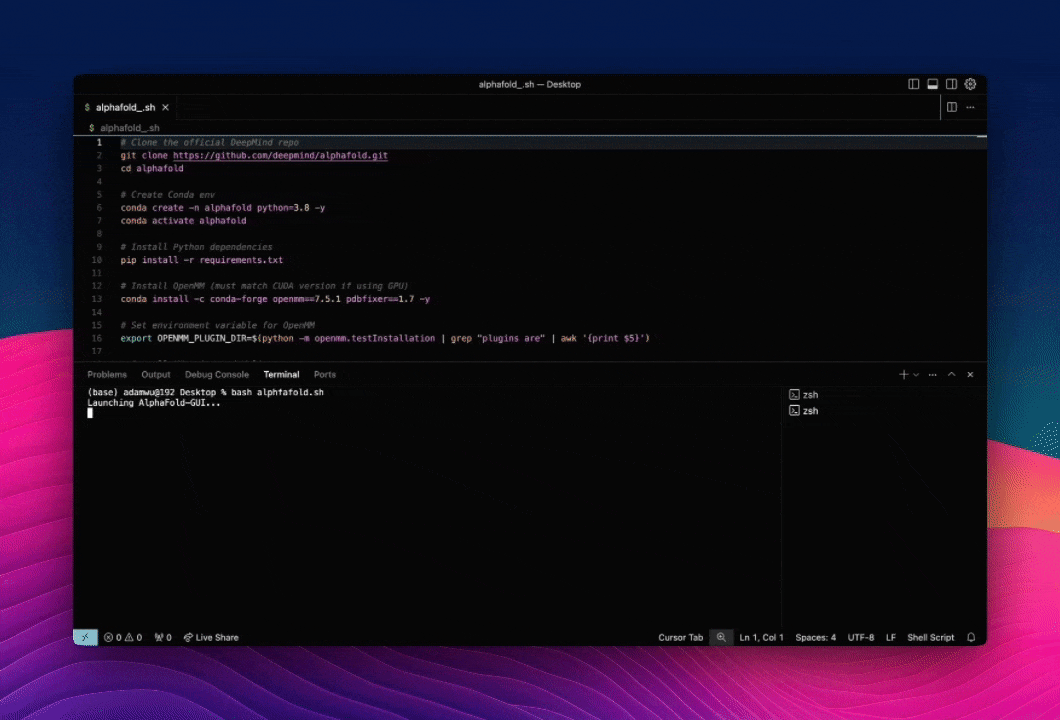Image resolution: width=1060 pixels, height=720 pixels.
Task: Create a new terminal with plus icon
Action: pyautogui.click(x=903, y=374)
